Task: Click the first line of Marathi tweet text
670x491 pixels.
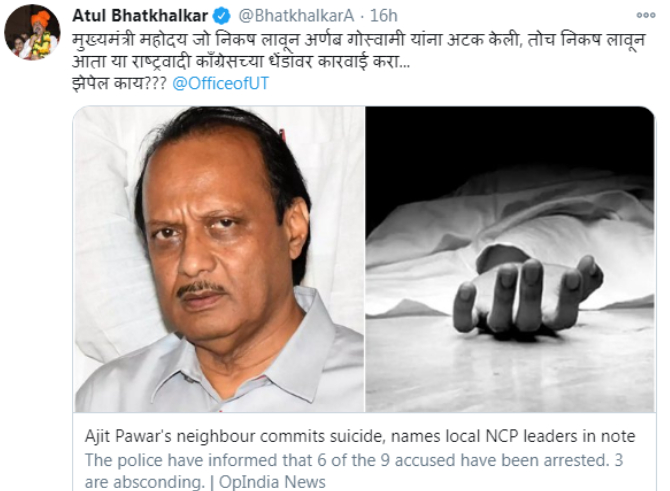Action: (359, 39)
